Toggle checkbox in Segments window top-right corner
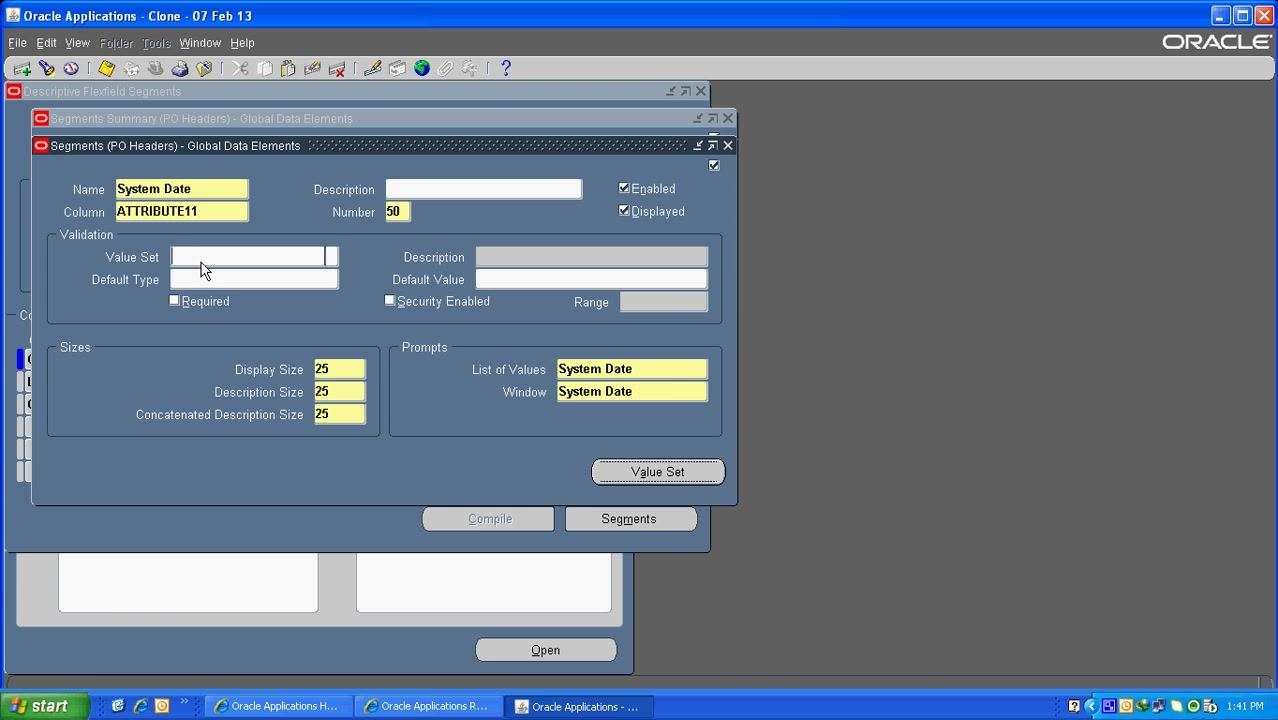This screenshot has height=720, width=1278. (714, 165)
